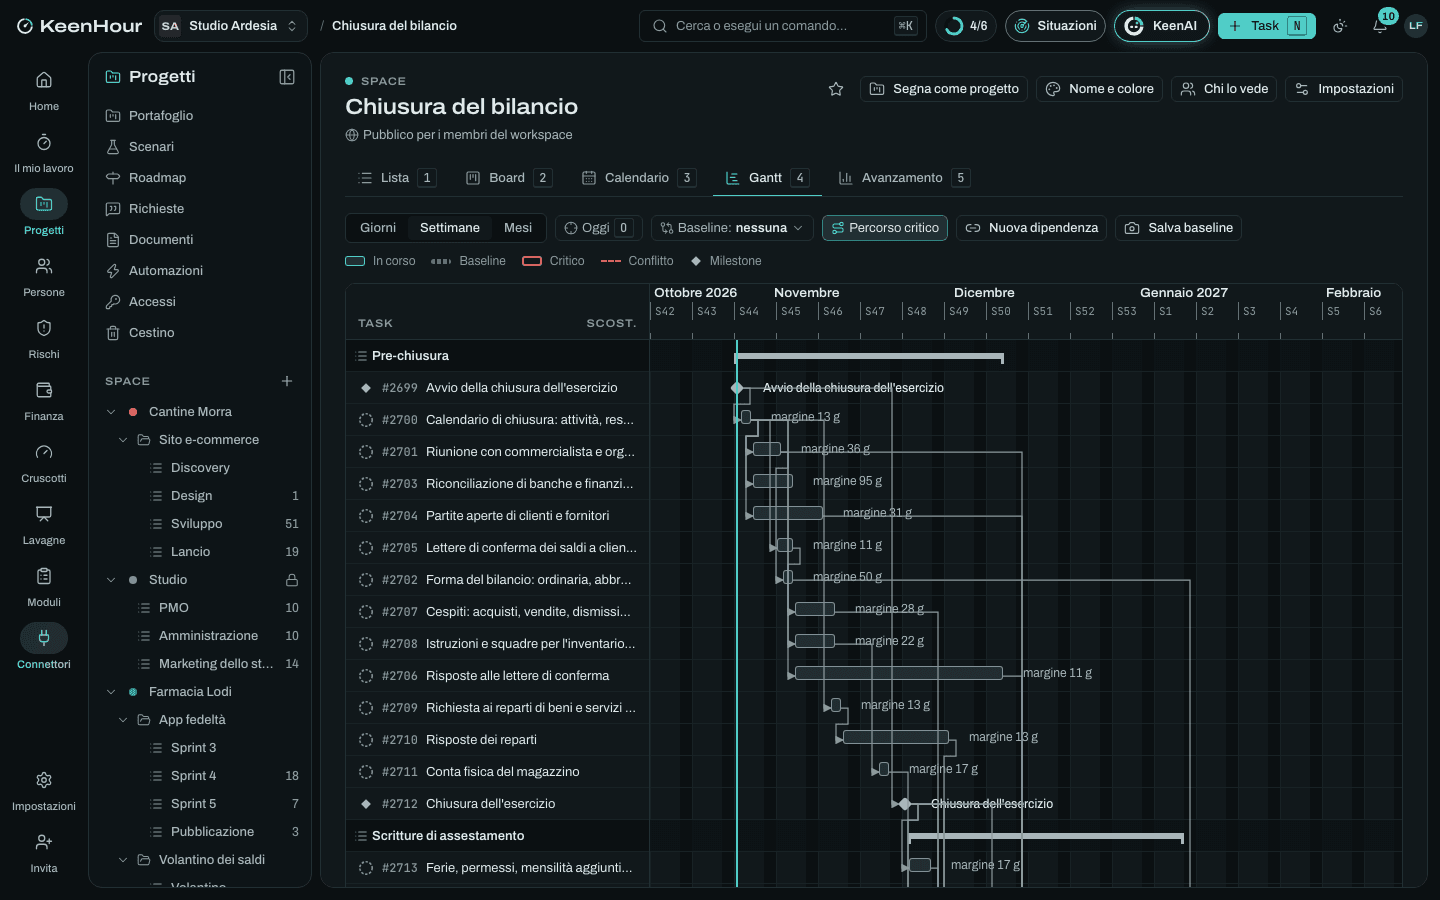Select Settimane timescale
This screenshot has height=900, width=1440.
[x=450, y=228]
